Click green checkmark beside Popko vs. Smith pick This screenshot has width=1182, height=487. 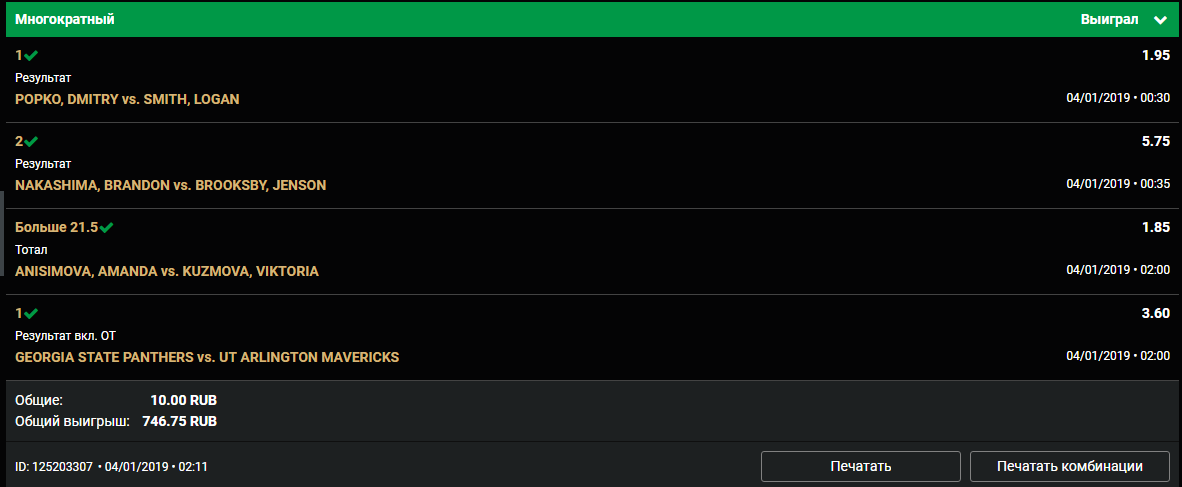[31, 56]
